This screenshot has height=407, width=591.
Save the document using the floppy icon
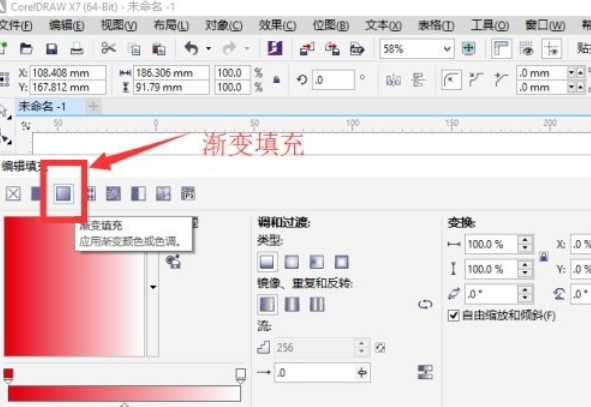click(x=51, y=49)
